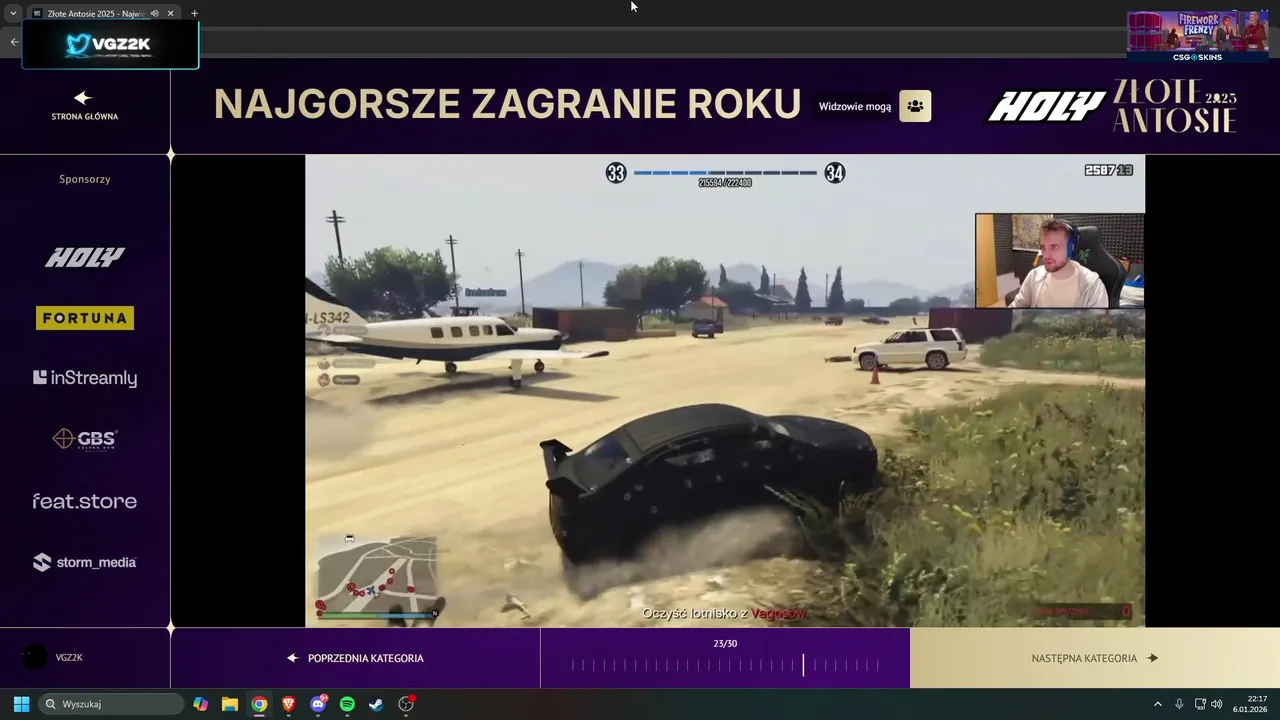Open the volume tray icon

(x=1216, y=704)
